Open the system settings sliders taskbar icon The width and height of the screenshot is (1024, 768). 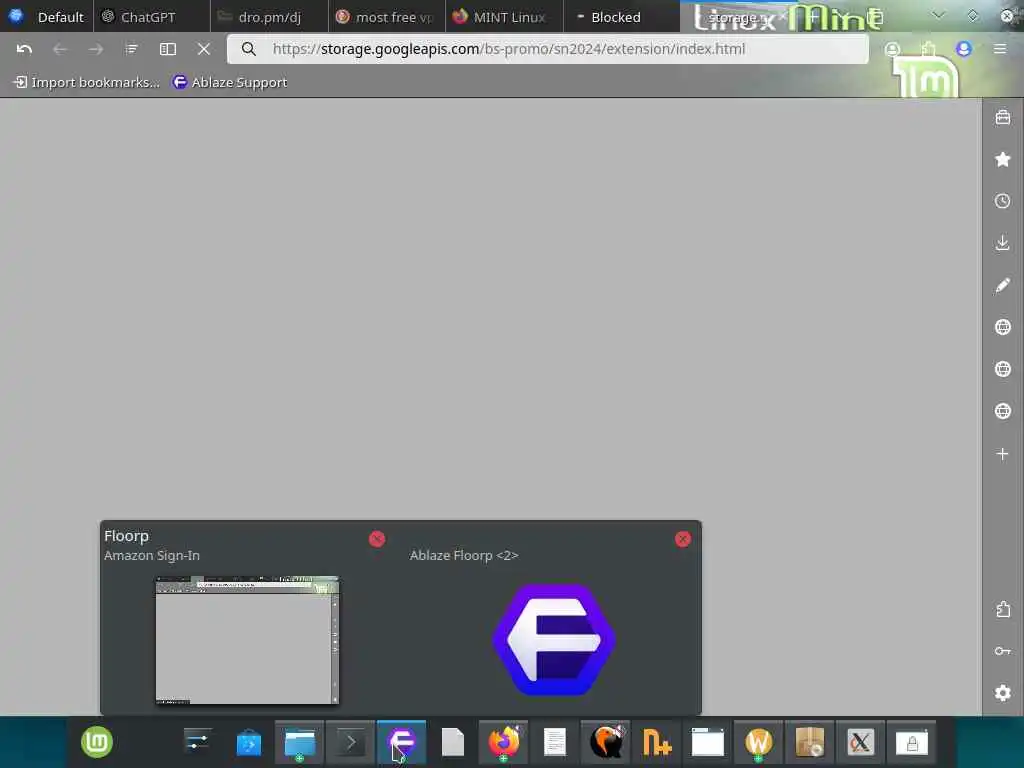(197, 743)
